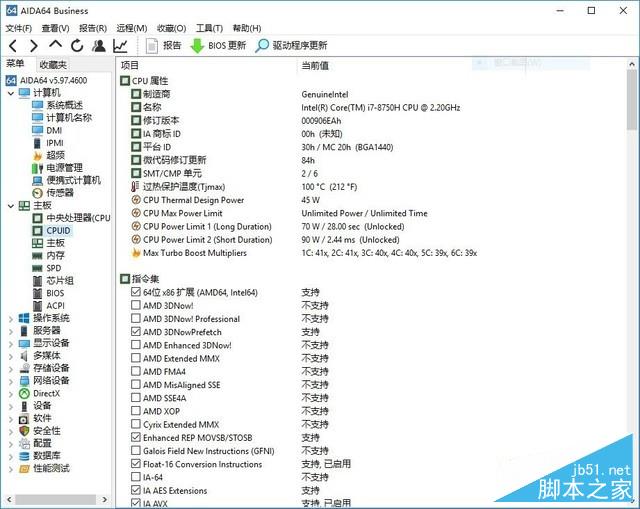
Task: Click the 报告 toolbar button
Action: point(164,45)
